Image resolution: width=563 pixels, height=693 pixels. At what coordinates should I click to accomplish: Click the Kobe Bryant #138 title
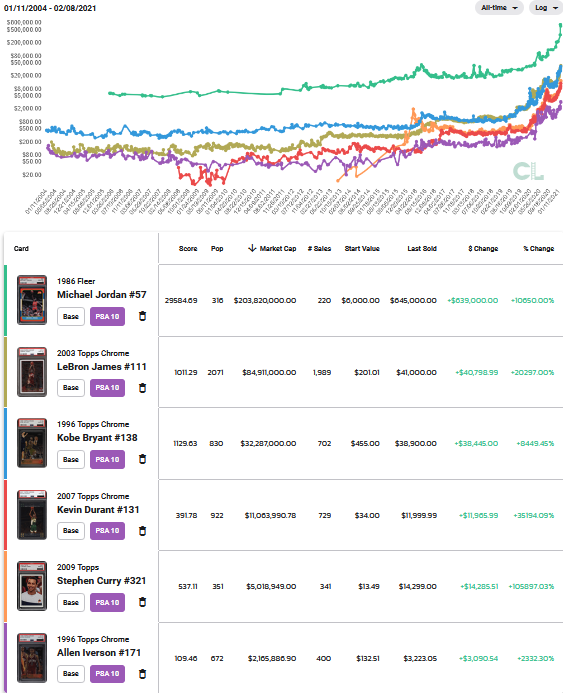click(x=97, y=438)
